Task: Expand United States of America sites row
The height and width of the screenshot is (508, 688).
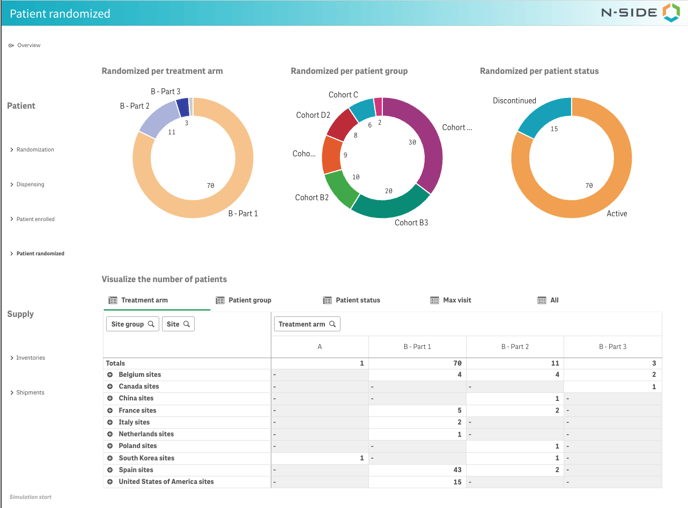Action: pyautogui.click(x=110, y=482)
